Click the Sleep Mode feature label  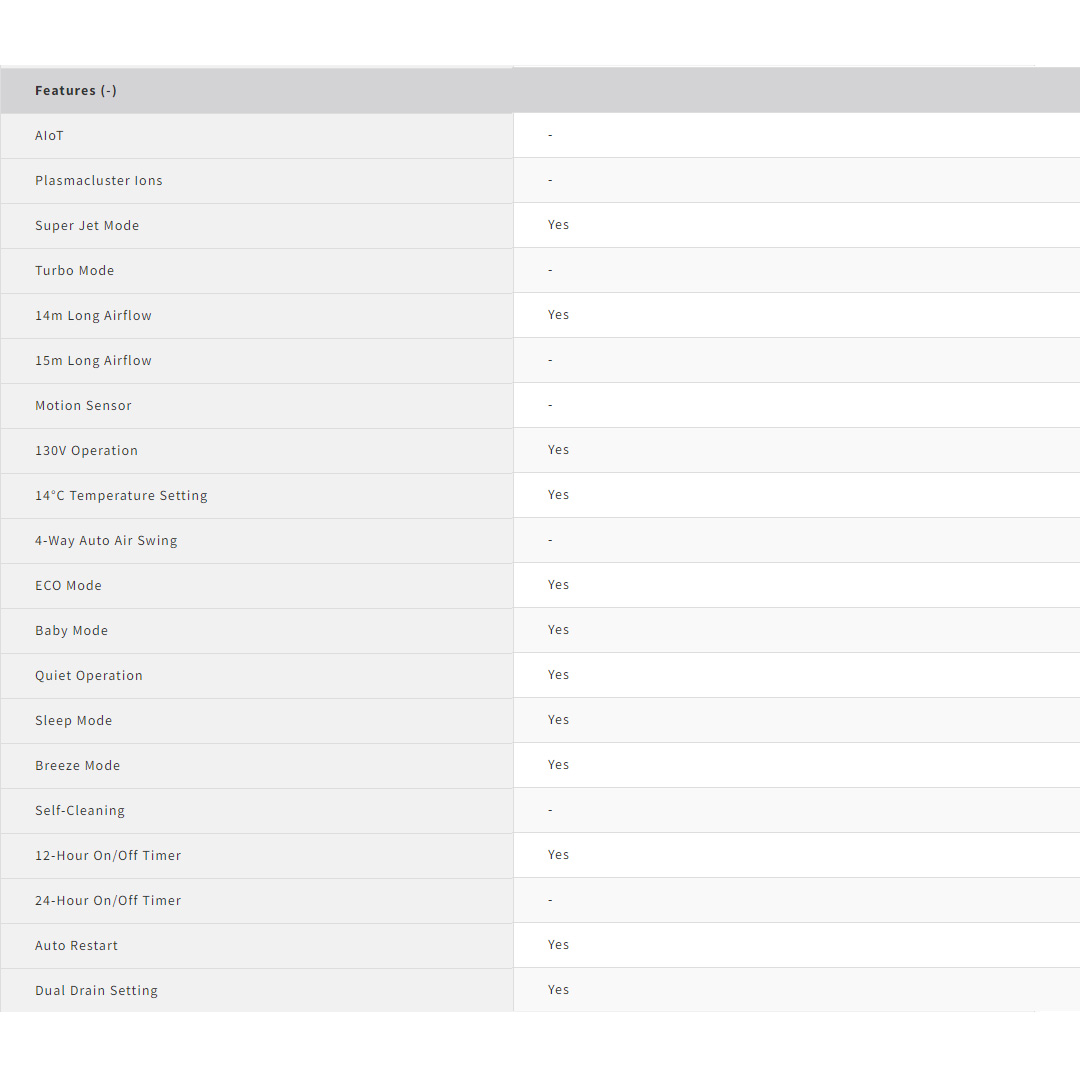74,721
